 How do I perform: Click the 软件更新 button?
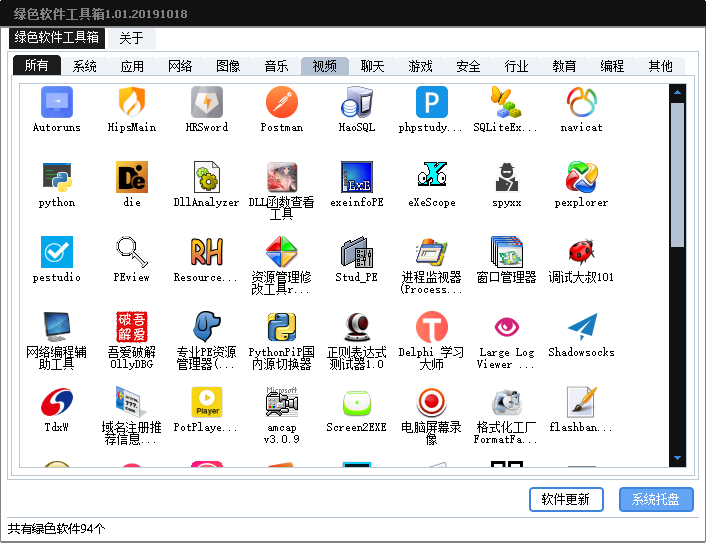coord(566,499)
